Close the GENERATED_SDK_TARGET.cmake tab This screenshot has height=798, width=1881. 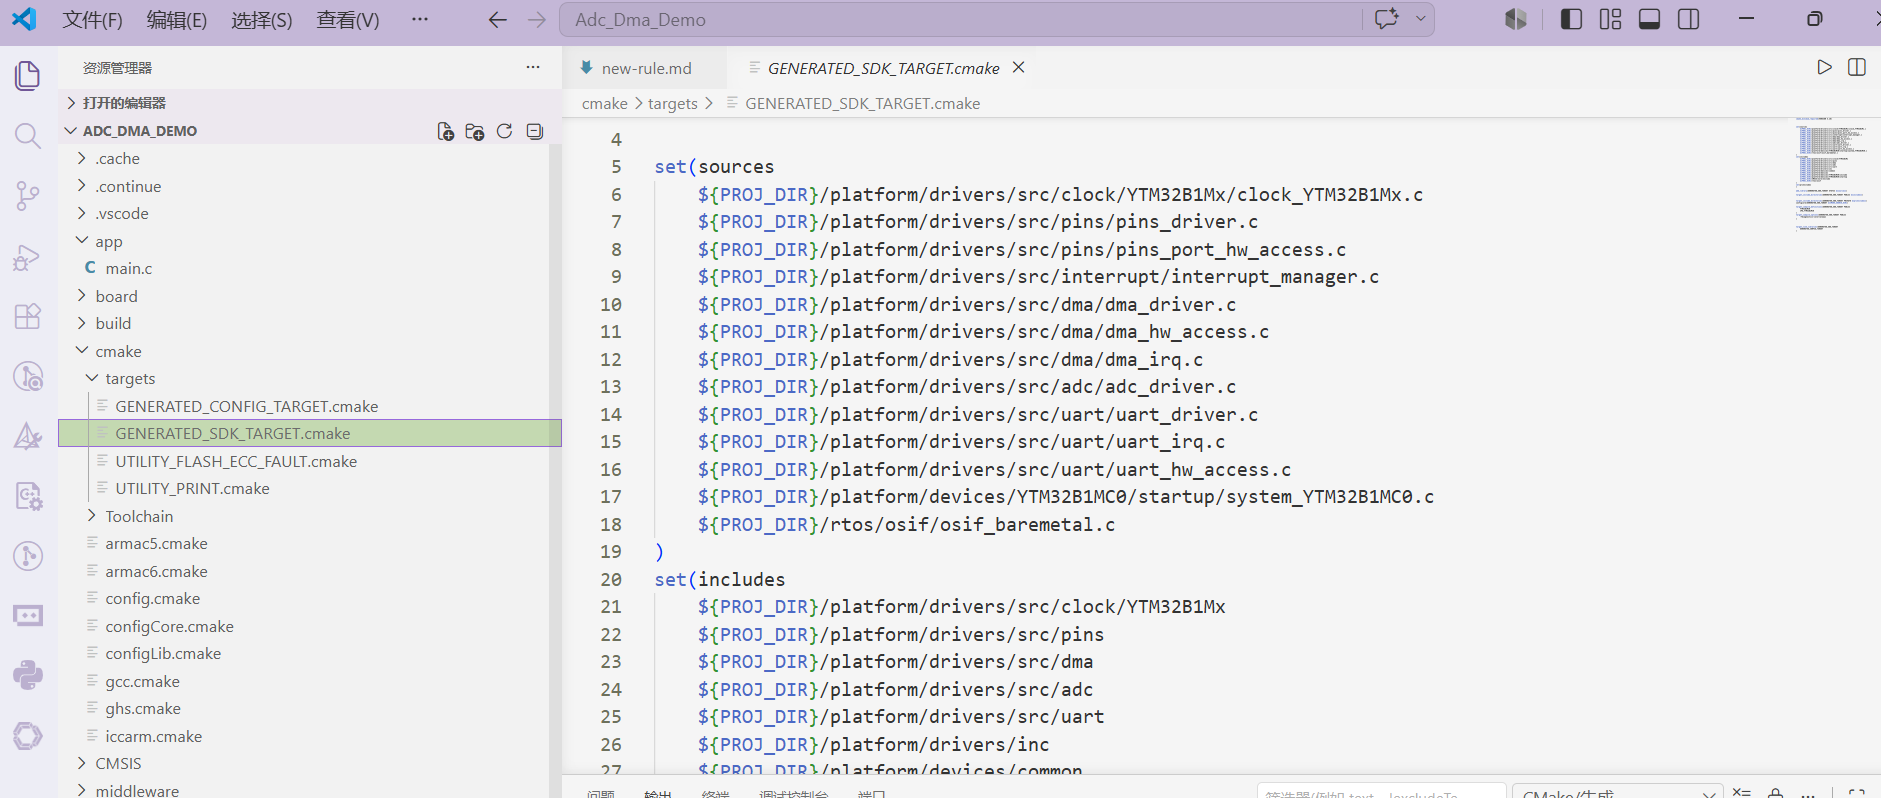[x=1018, y=67]
